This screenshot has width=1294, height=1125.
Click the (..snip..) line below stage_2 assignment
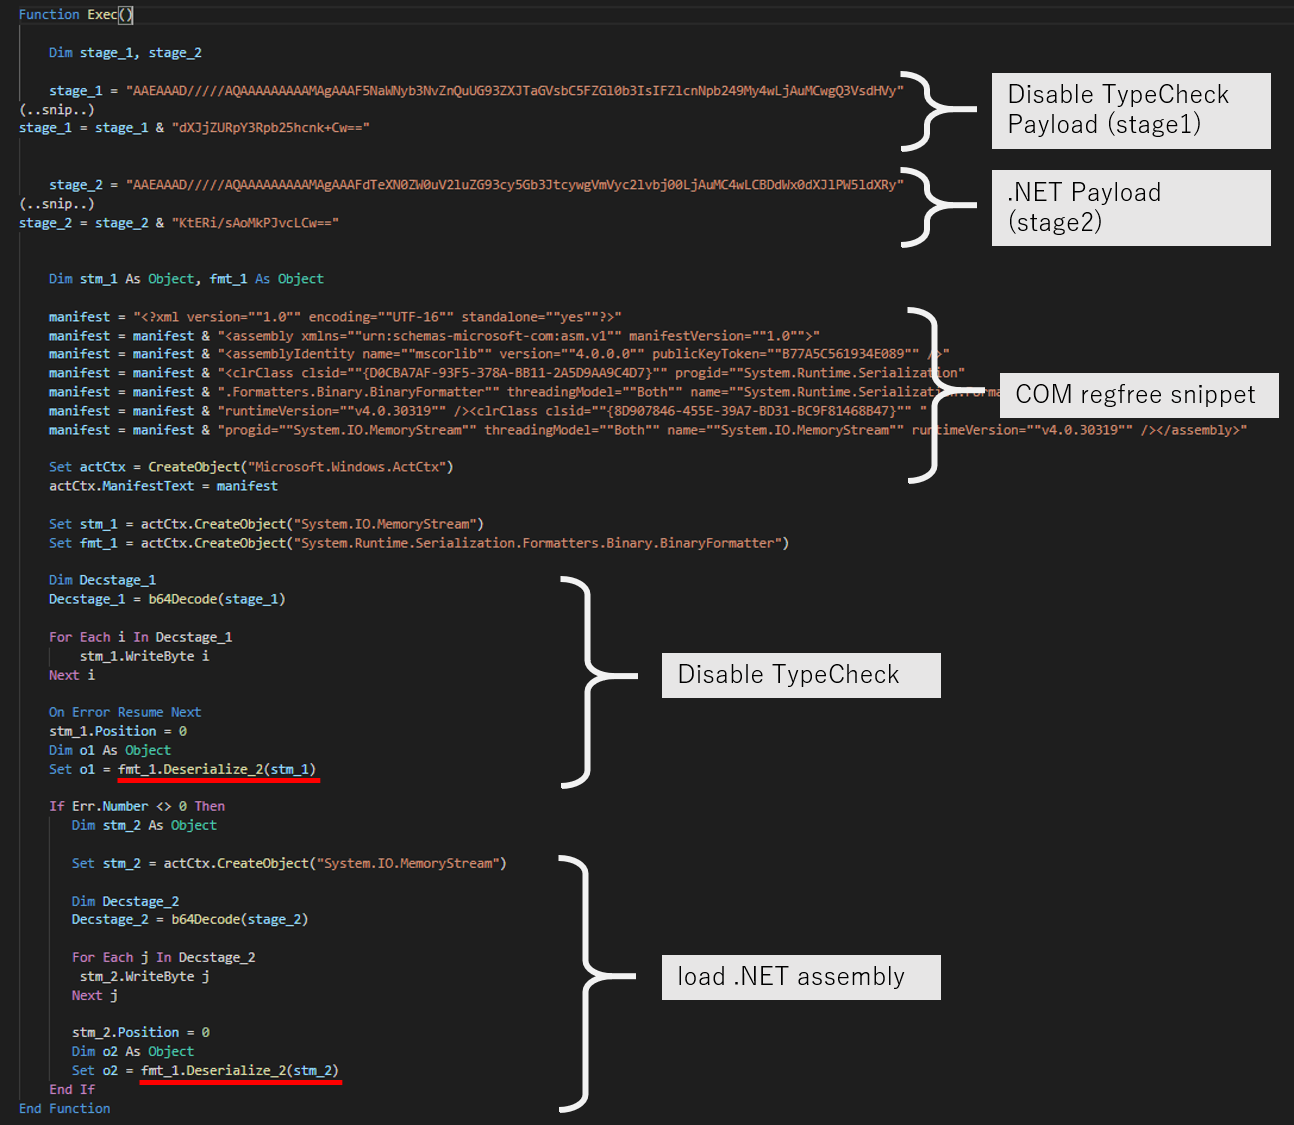57,204
